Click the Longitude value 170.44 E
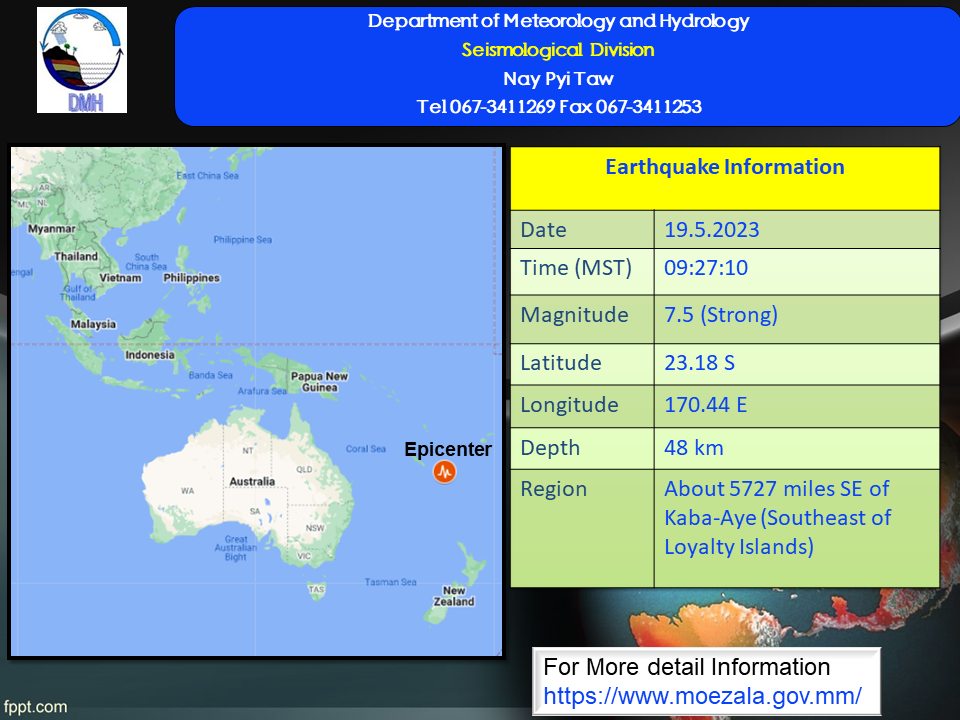The width and height of the screenshot is (960, 720). click(x=706, y=405)
